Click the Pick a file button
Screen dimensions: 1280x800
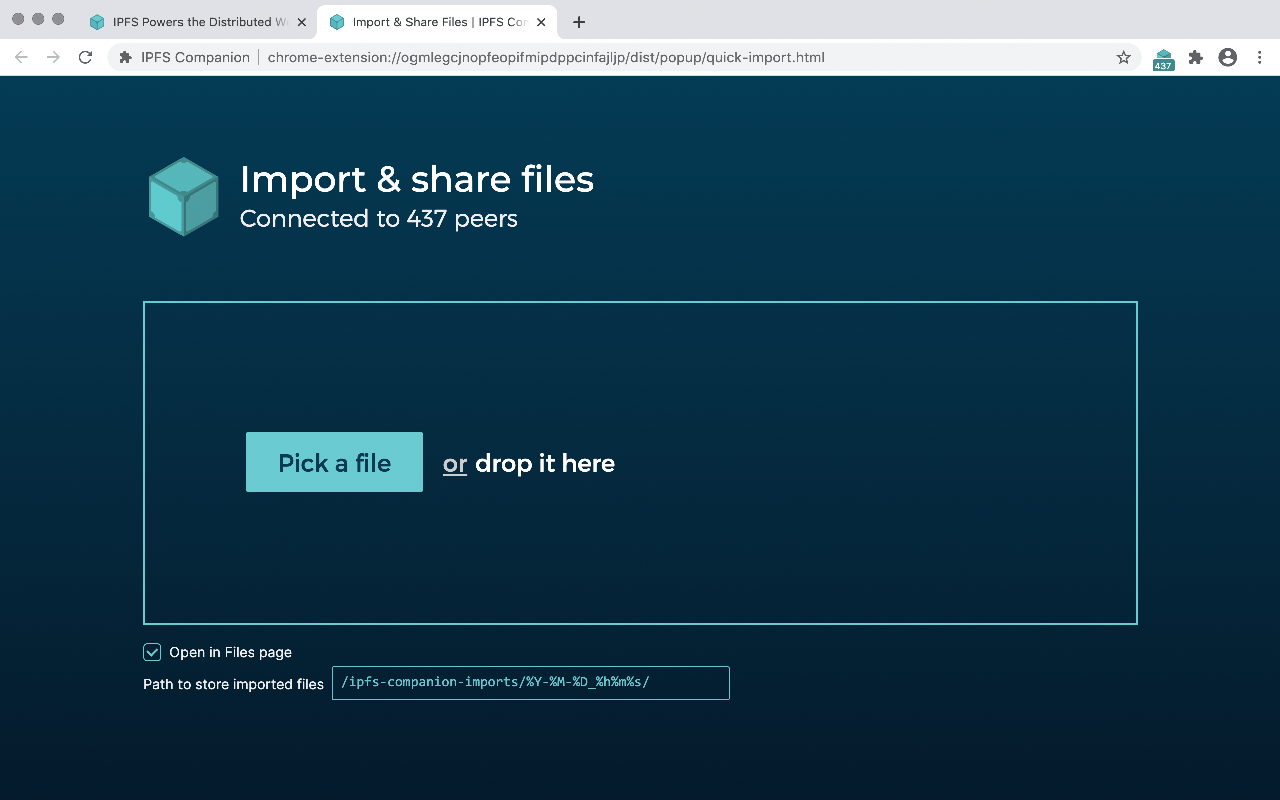(334, 462)
